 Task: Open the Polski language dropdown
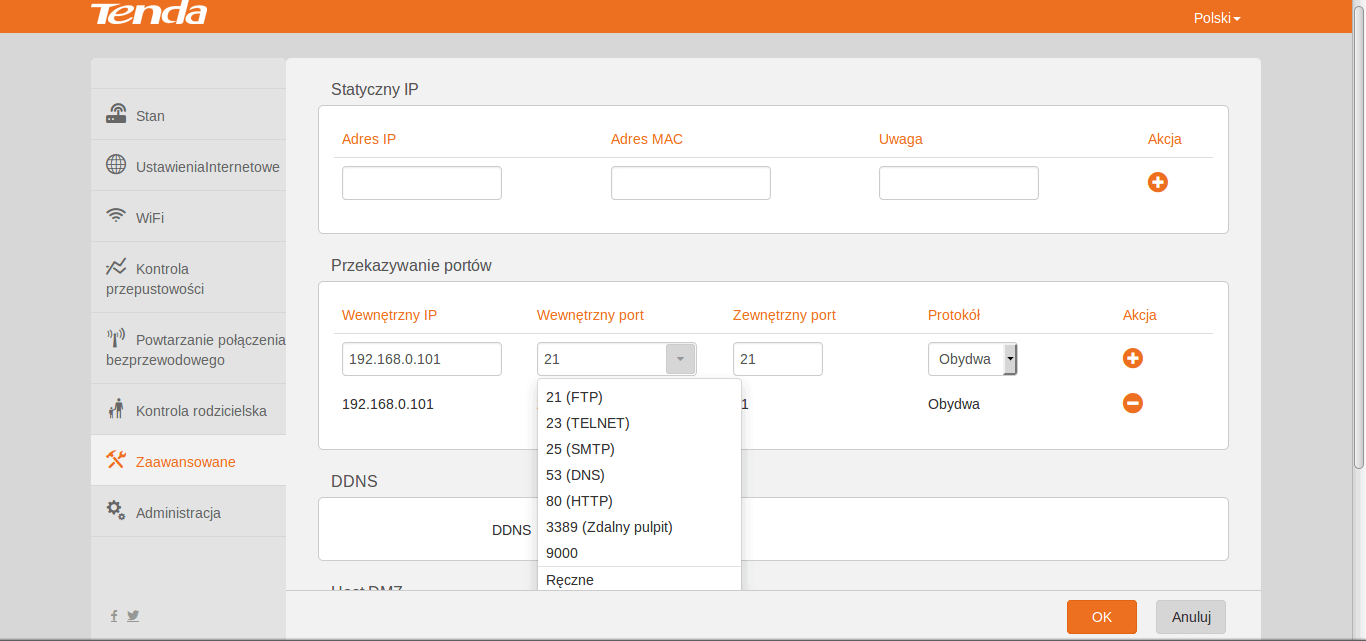1217,18
